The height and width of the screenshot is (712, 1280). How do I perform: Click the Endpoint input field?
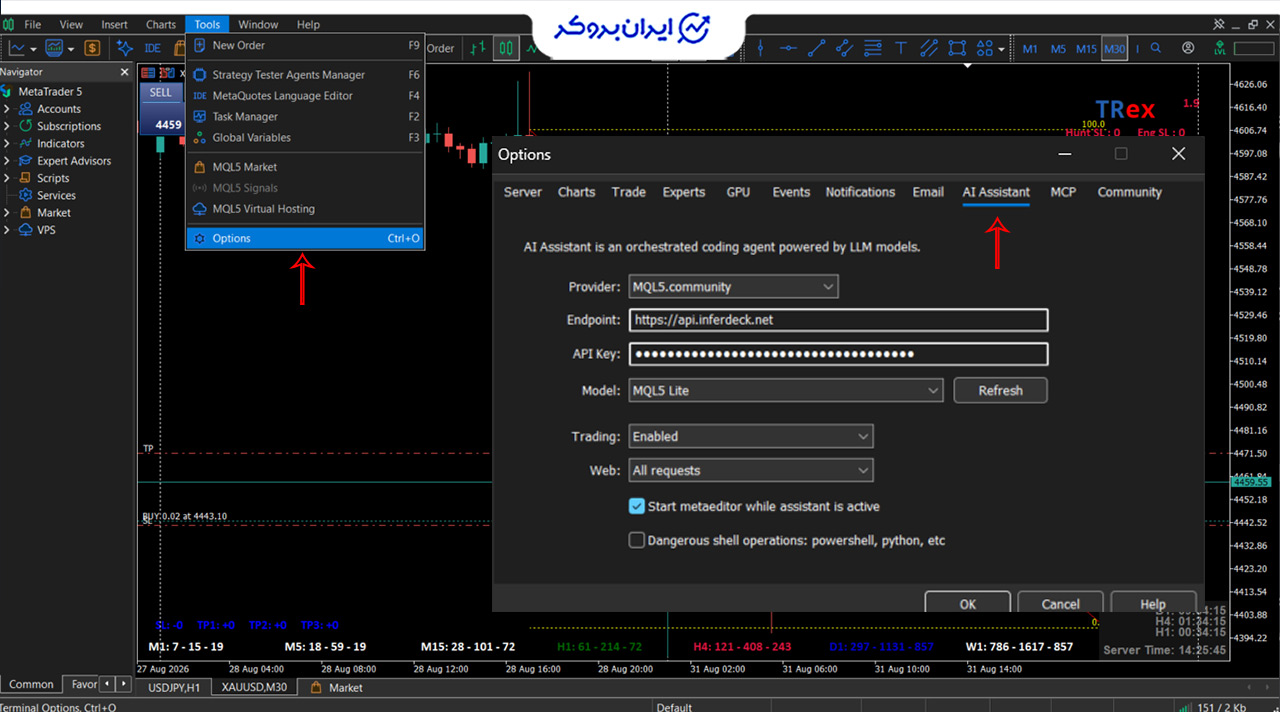point(838,320)
